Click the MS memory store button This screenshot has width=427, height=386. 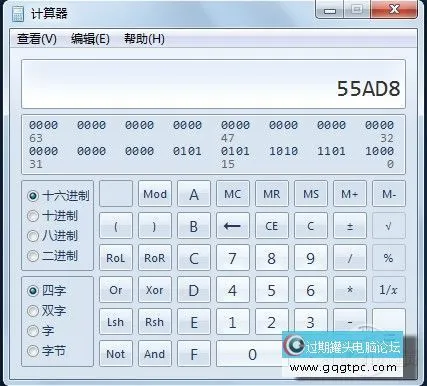click(x=311, y=194)
